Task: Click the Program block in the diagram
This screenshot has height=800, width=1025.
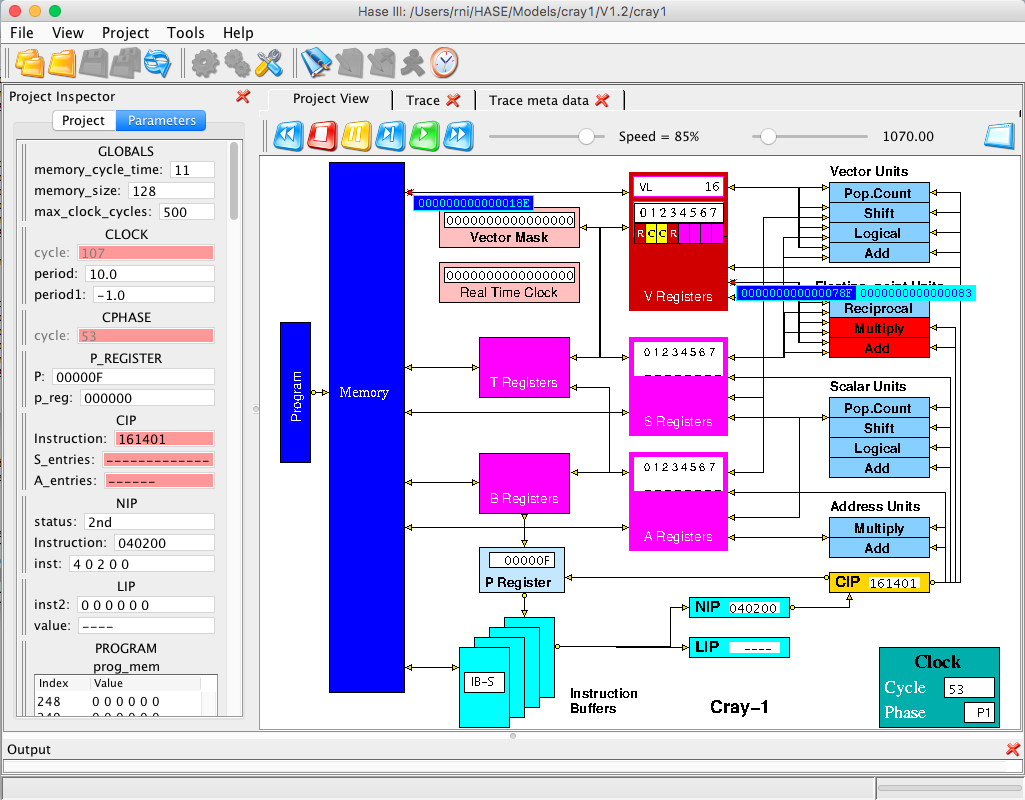Action: tap(295, 392)
